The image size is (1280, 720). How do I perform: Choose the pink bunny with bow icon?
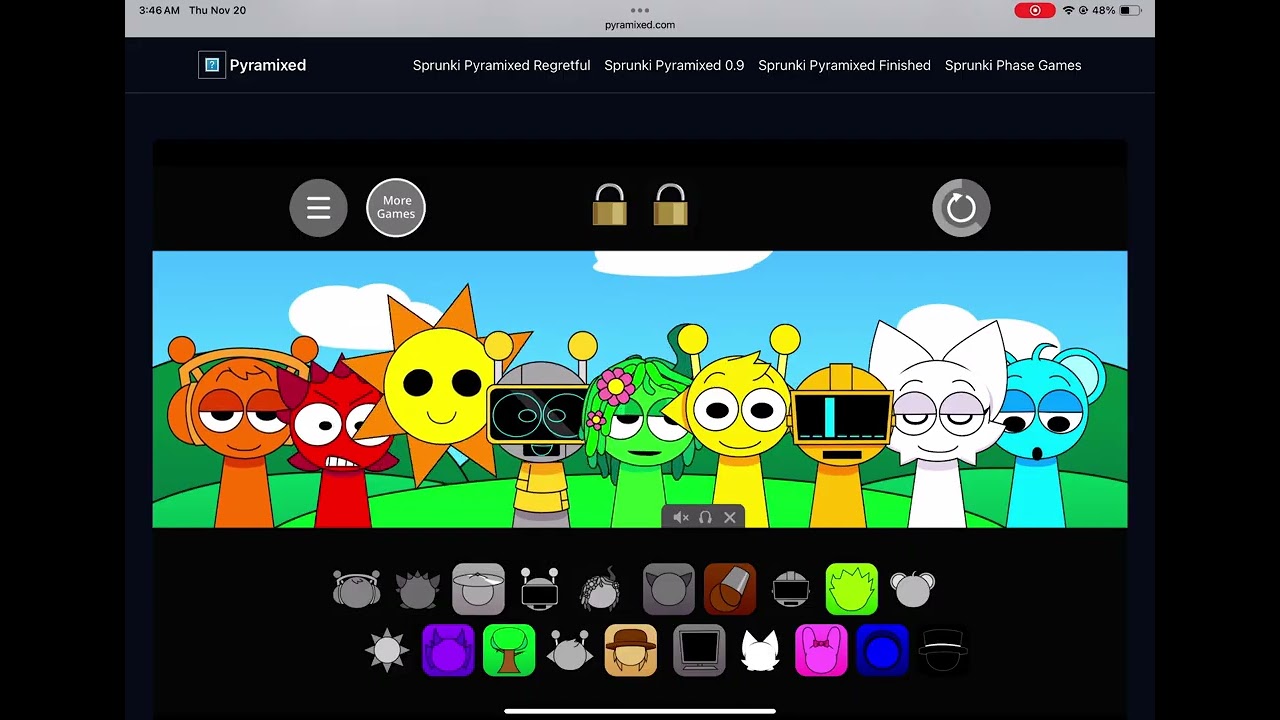(821, 650)
